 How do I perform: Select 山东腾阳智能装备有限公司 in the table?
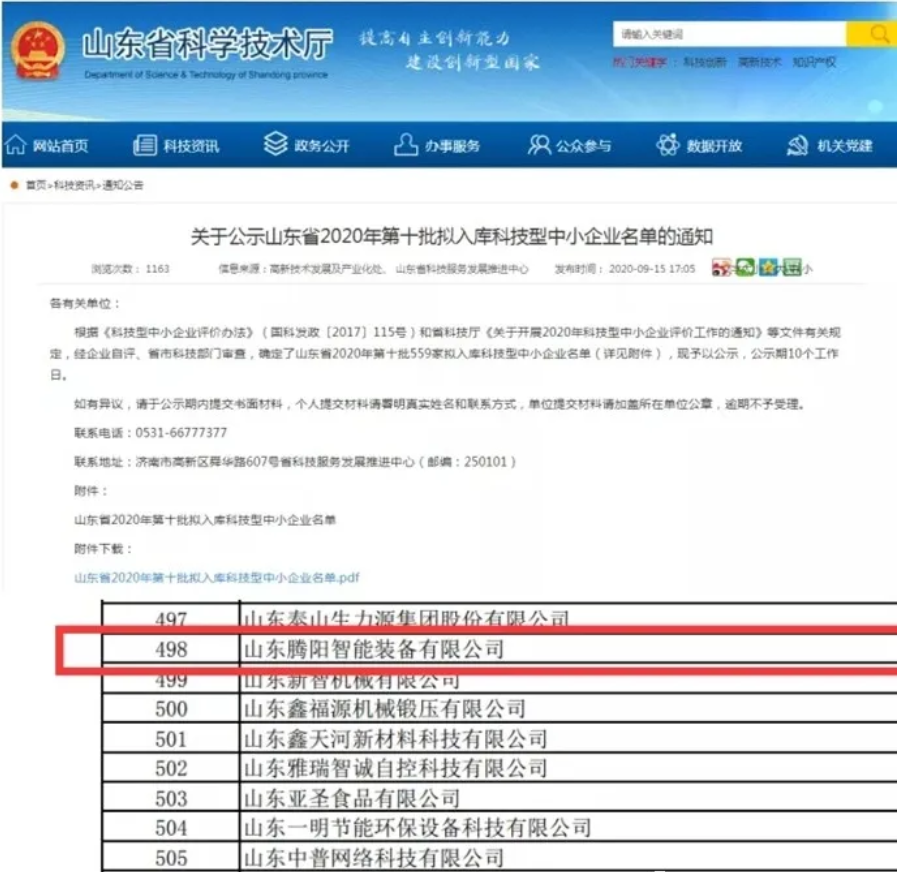point(374,649)
